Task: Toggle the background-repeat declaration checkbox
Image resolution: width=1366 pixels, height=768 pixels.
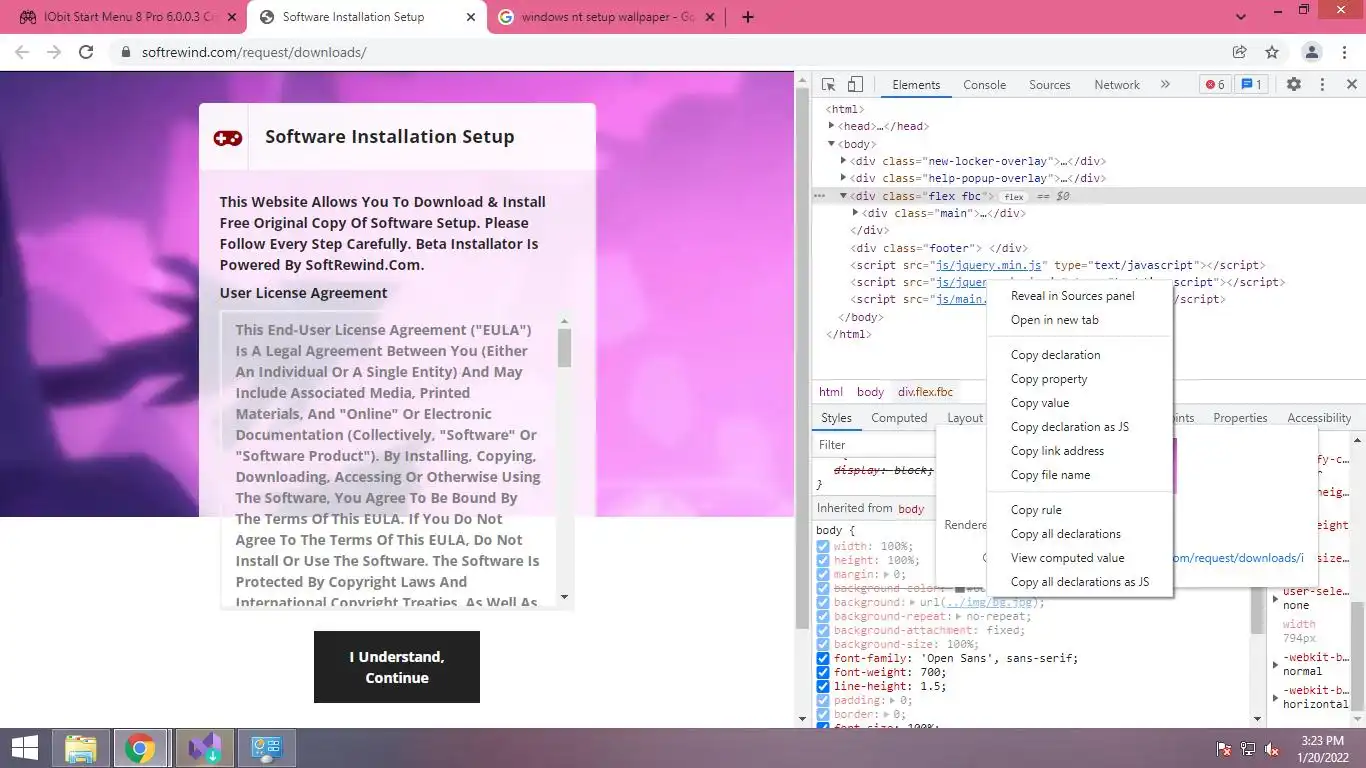Action: click(822, 617)
